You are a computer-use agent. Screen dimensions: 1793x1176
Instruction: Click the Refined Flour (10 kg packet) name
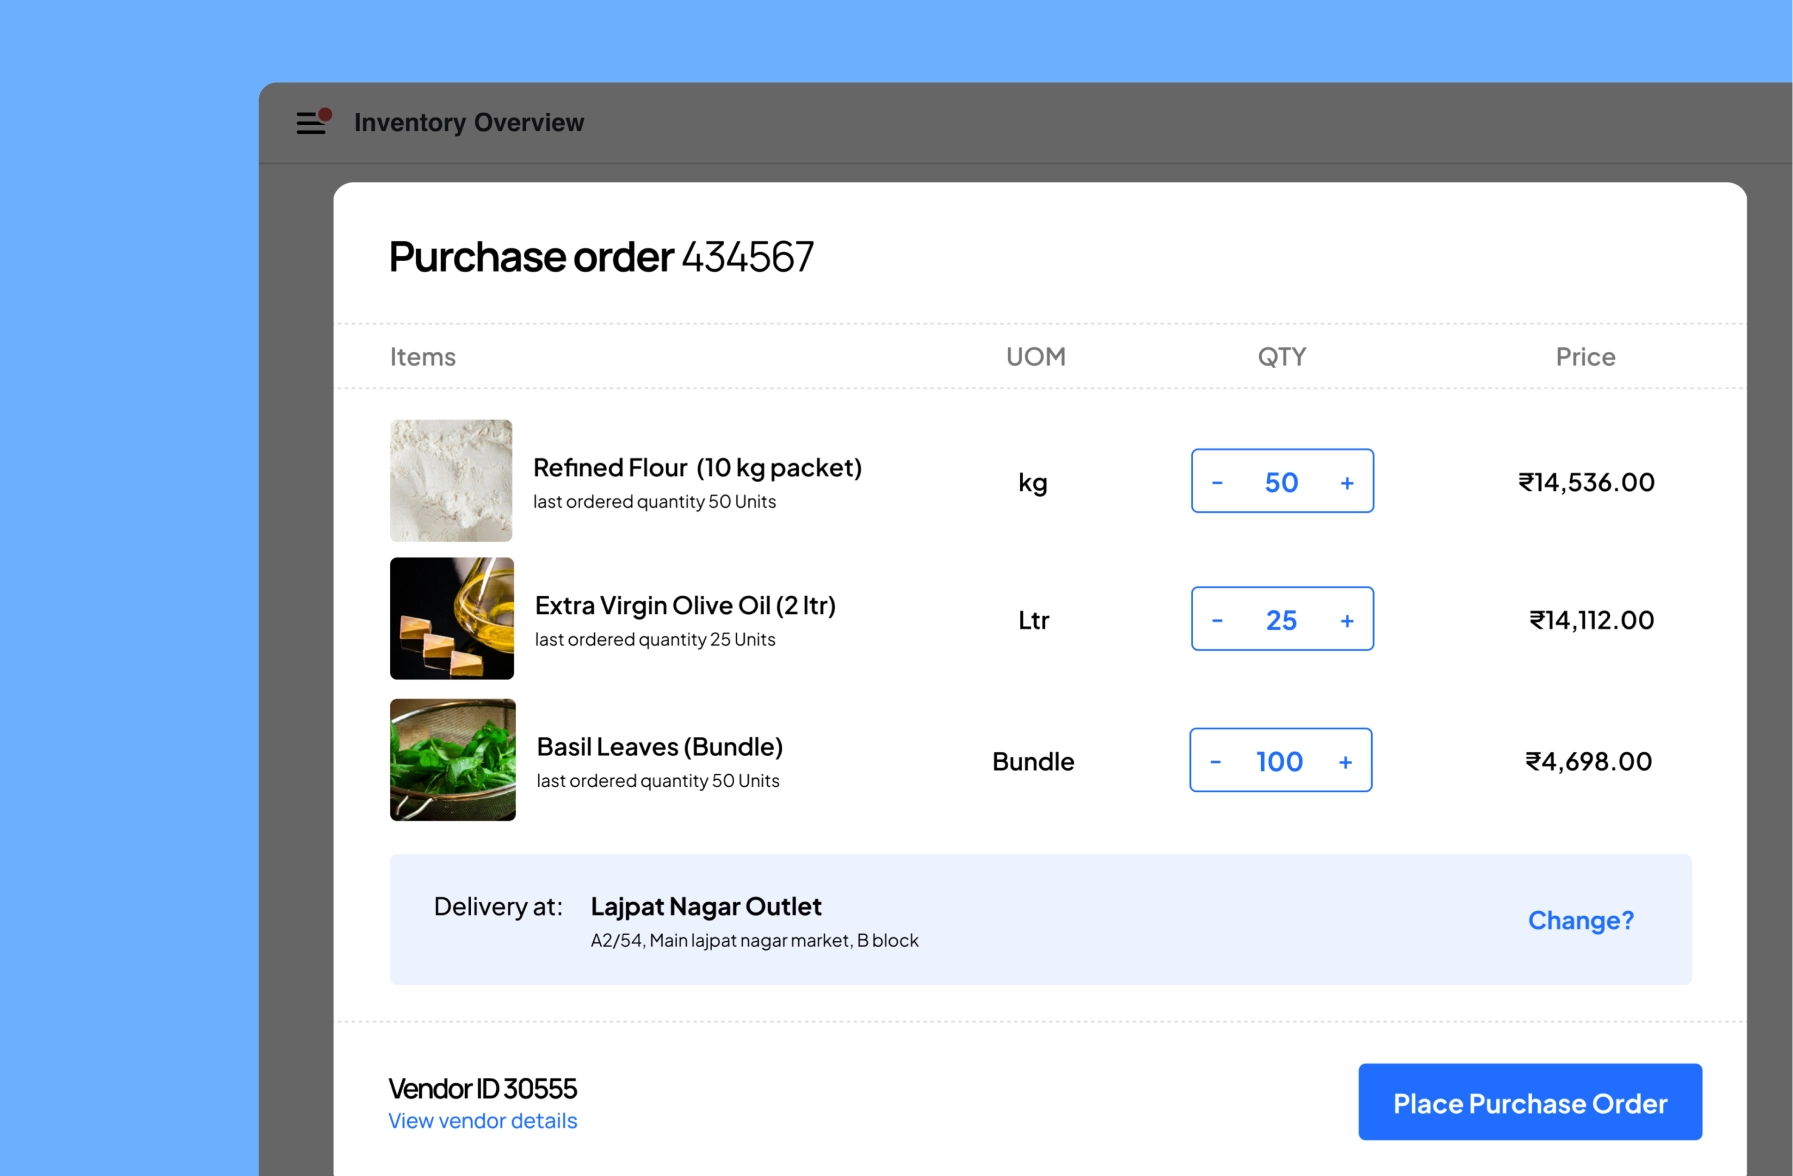click(697, 468)
